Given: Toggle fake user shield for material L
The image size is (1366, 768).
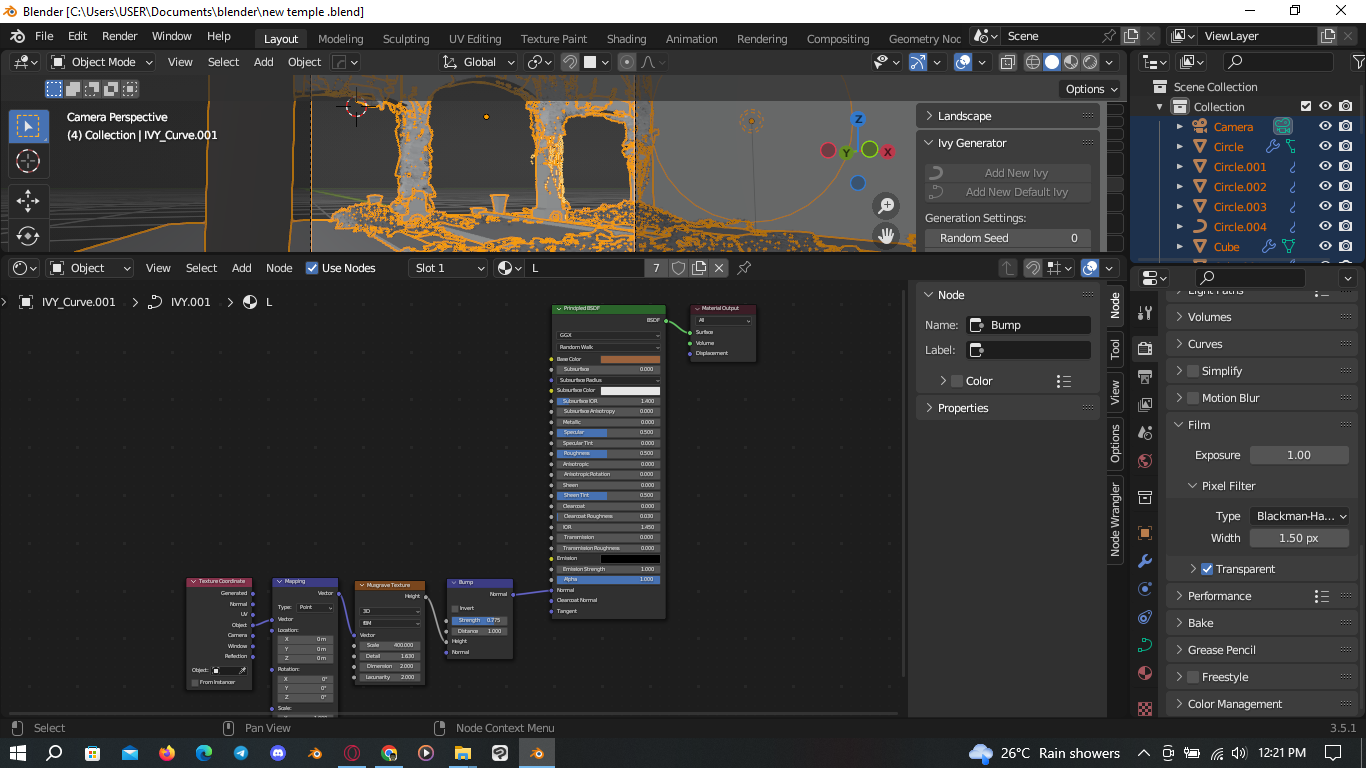Looking at the screenshot, I should click(x=678, y=268).
